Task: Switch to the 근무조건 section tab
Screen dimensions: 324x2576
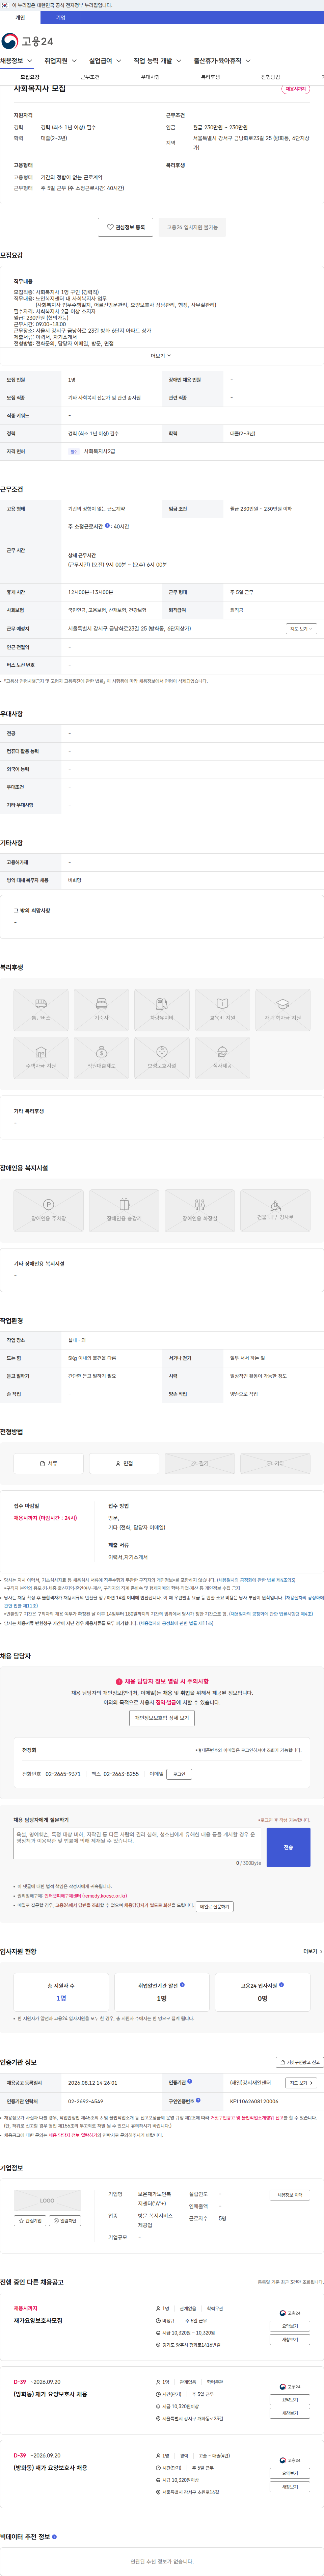Action: pos(90,77)
